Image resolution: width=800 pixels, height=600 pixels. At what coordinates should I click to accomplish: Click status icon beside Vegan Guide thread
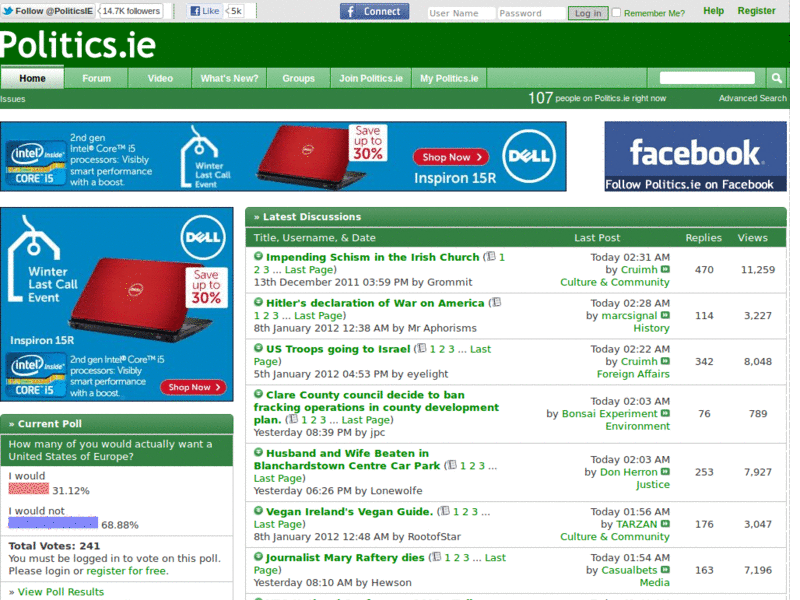point(258,511)
